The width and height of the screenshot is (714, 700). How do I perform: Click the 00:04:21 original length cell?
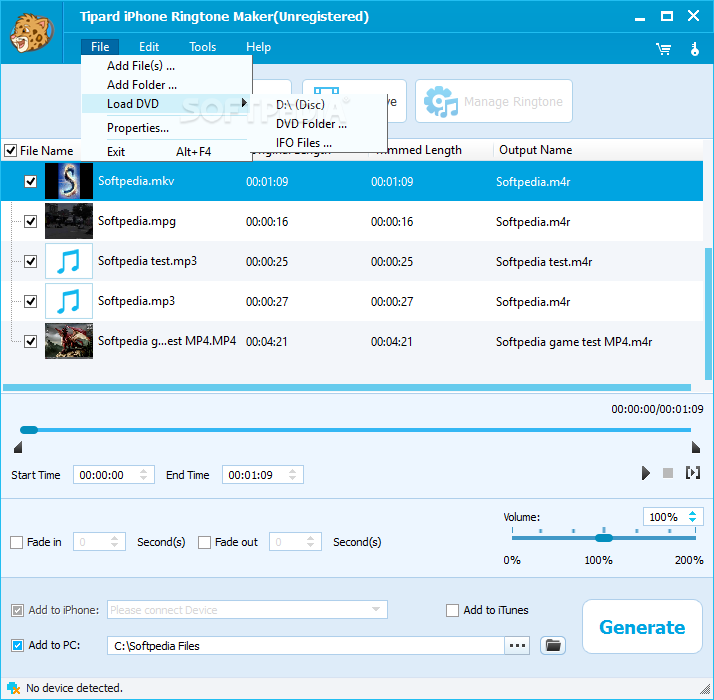(x=267, y=342)
